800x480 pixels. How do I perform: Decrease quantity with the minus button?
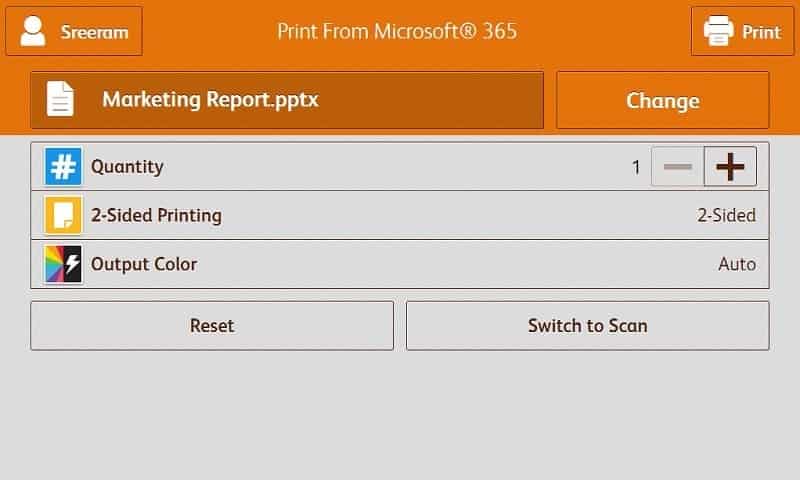(x=677, y=167)
